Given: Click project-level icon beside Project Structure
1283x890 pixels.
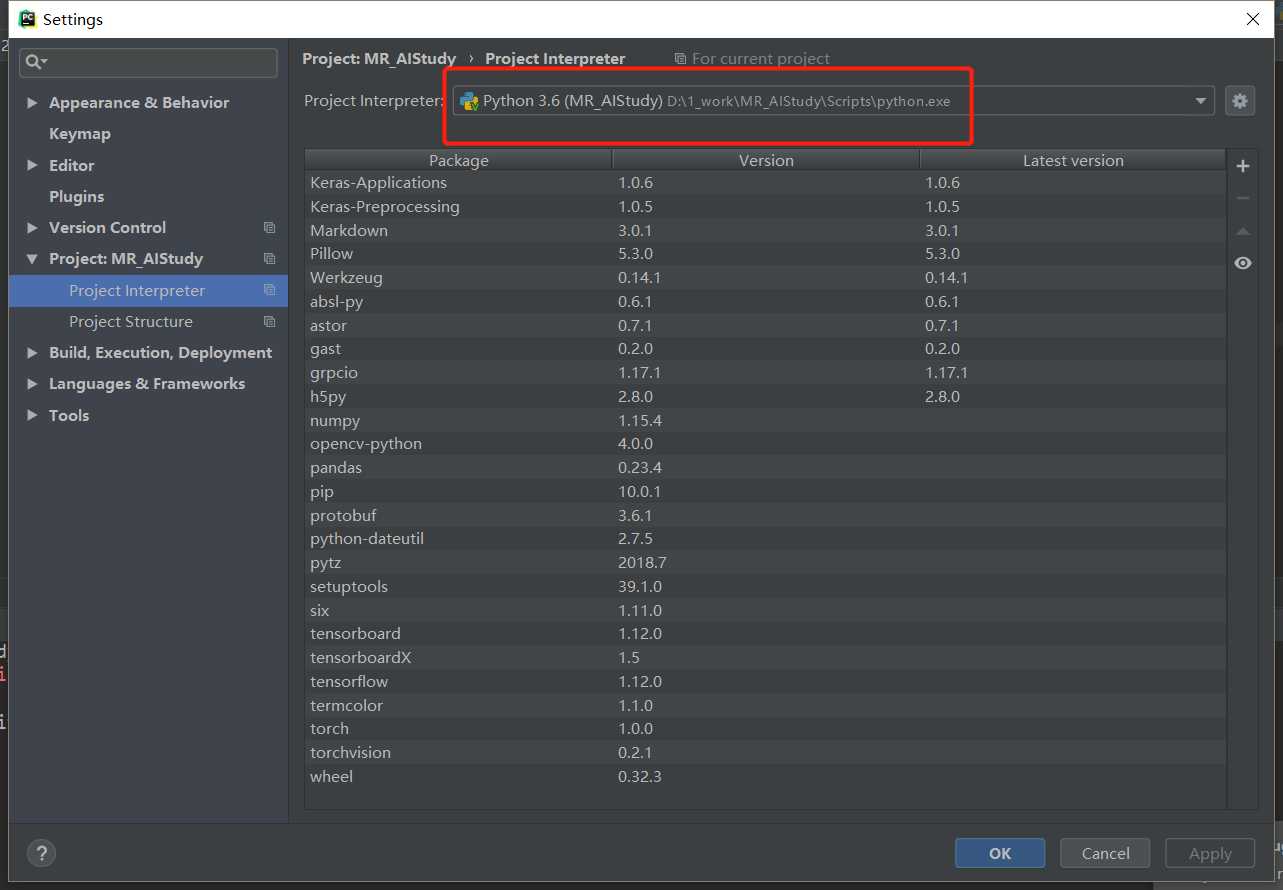Looking at the screenshot, I should 269,322.
